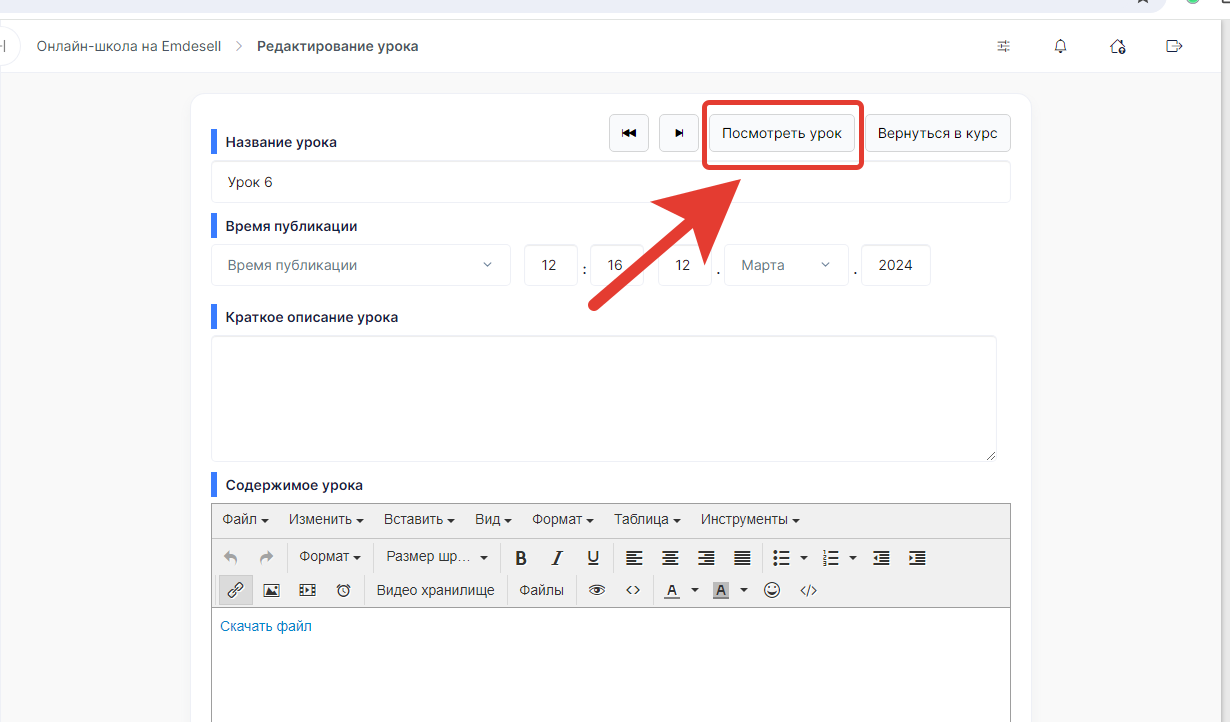Click the lesson name field Урок 6
Image resolution: width=1230 pixels, height=722 pixels.
click(x=611, y=182)
